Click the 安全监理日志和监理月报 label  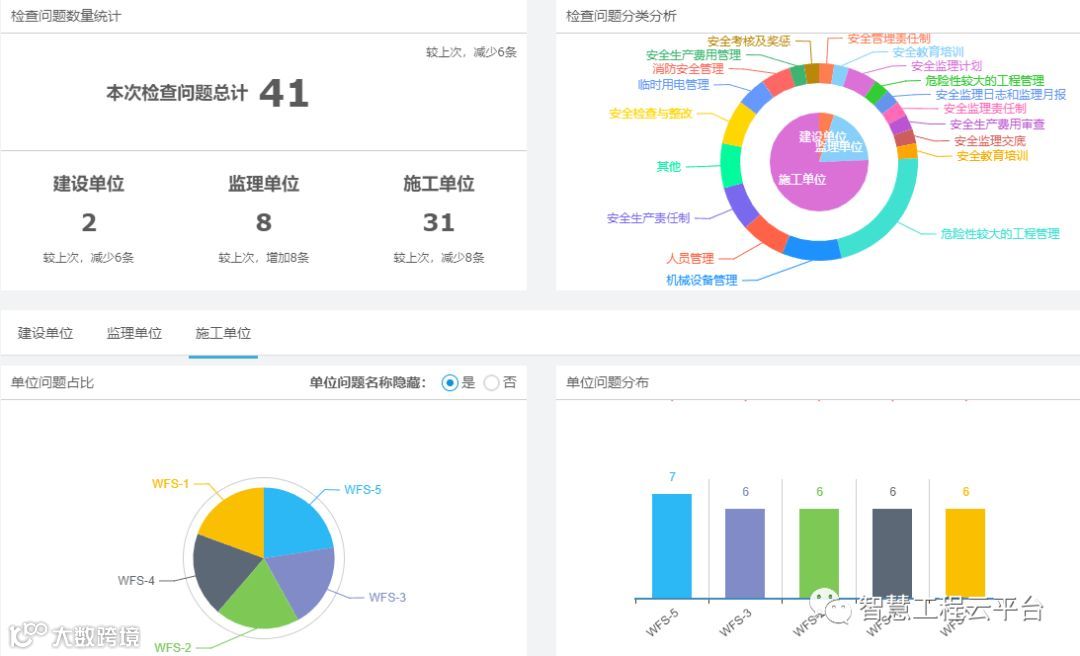click(x=1001, y=94)
